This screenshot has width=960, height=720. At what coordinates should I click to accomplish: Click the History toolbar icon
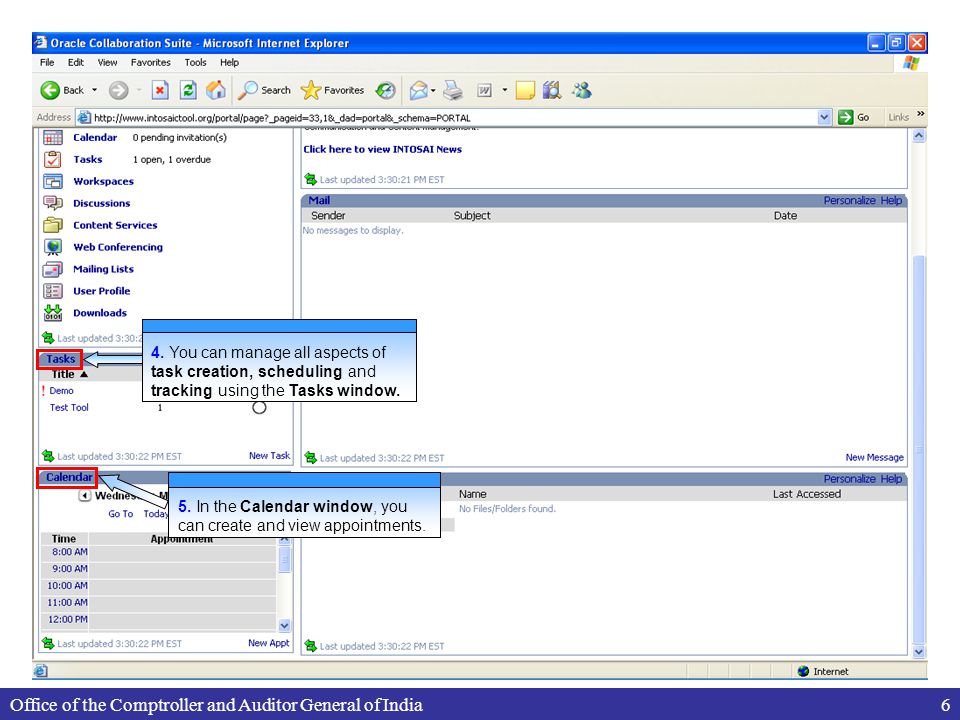pos(386,91)
